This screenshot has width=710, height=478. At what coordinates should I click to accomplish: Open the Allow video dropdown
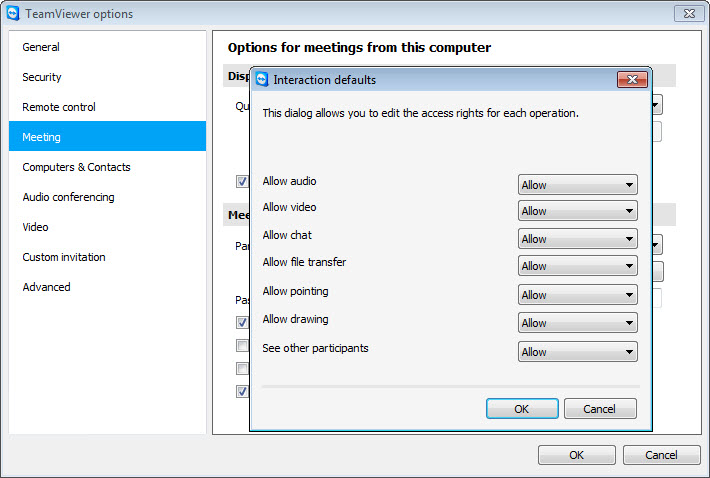[578, 211]
